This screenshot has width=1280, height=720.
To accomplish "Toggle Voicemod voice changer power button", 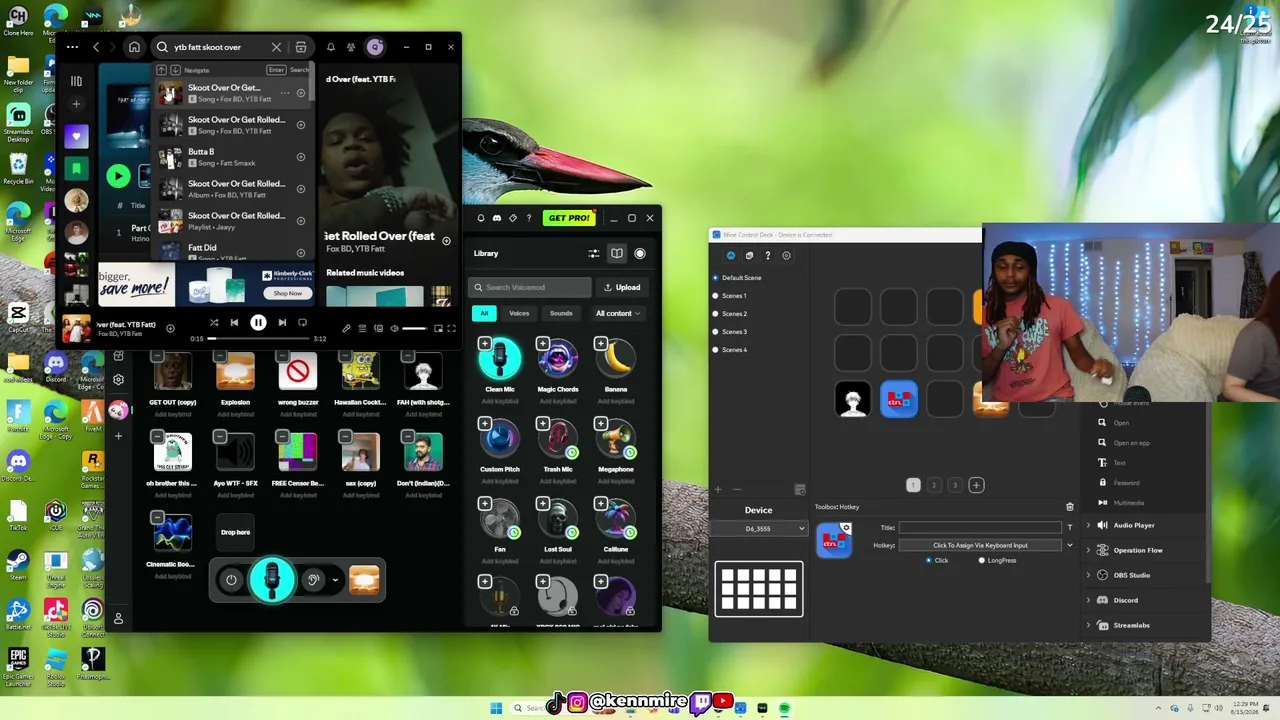I will (231, 580).
